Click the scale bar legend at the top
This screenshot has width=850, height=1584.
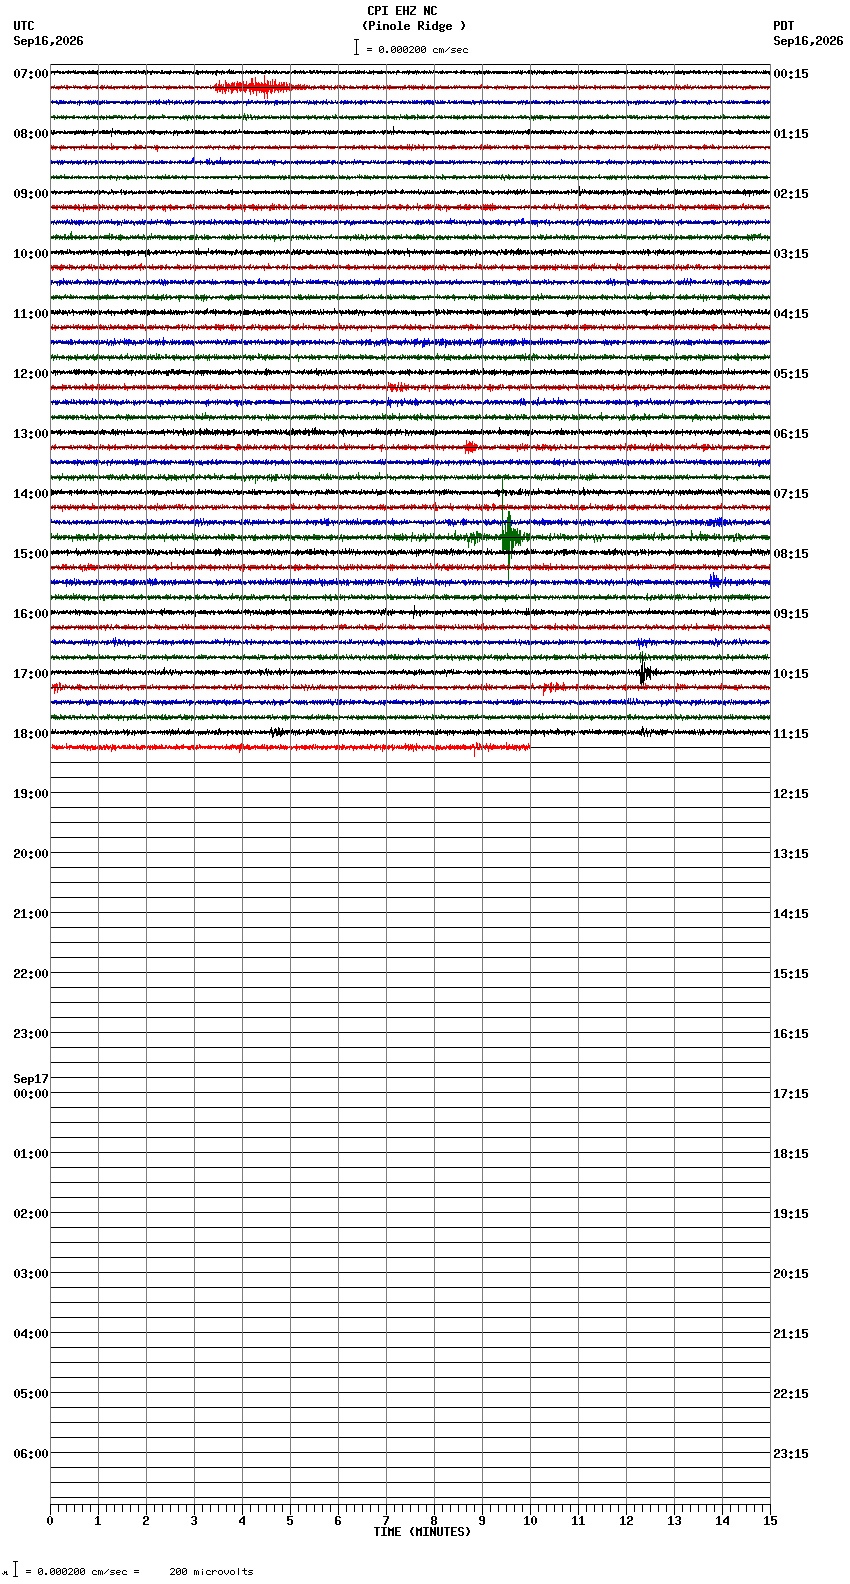pyautogui.click(x=411, y=48)
